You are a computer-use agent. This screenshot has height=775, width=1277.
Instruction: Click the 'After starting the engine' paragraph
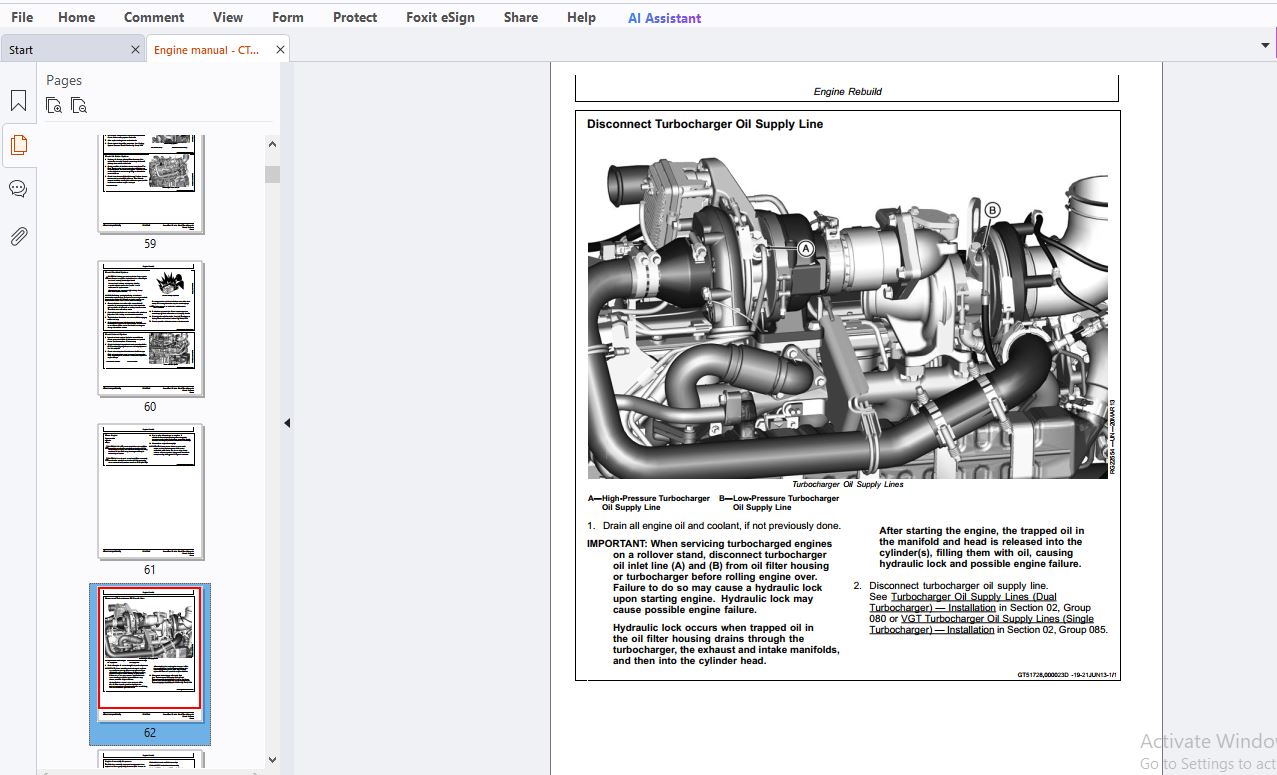tap(981, 547)
